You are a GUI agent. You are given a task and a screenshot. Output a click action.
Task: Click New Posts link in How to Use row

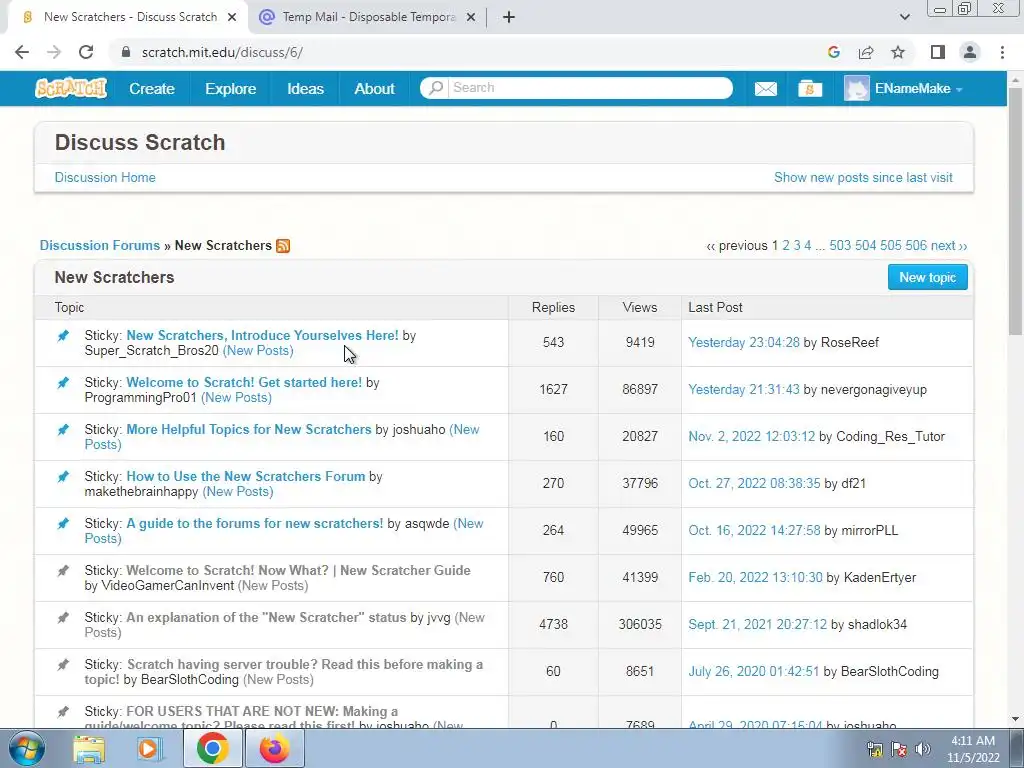[238, 491]
